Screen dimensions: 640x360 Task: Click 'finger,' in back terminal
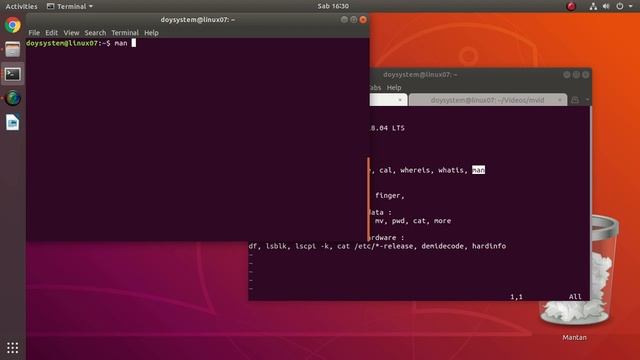click(x=390, y=196)
